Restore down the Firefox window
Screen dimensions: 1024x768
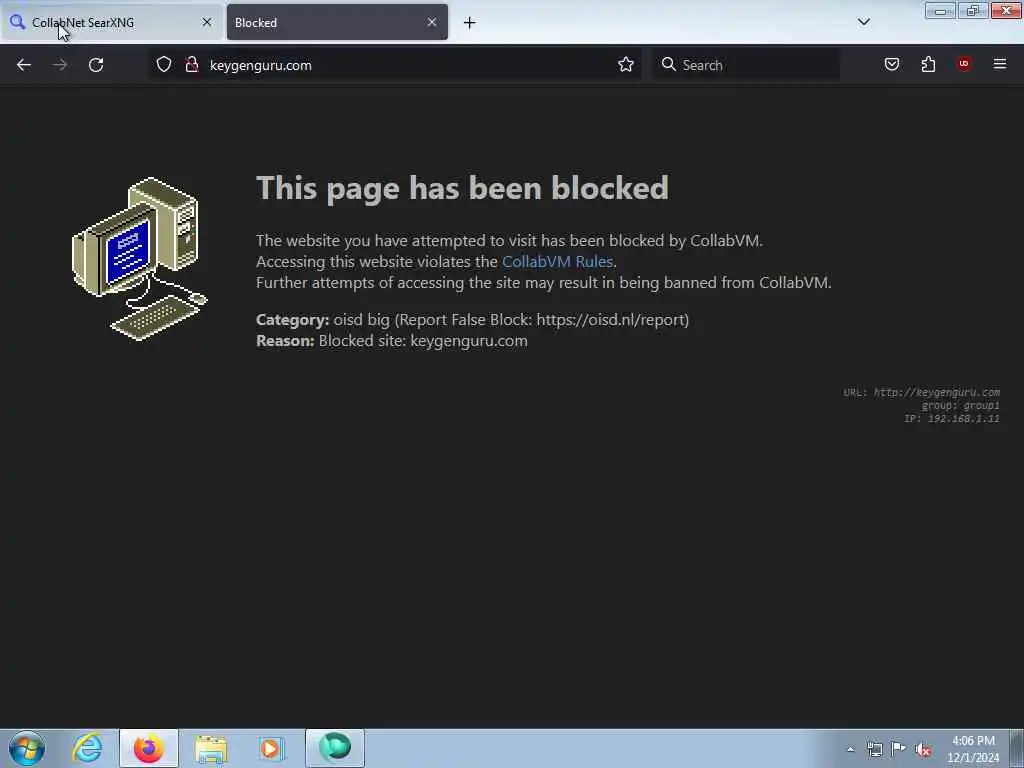tap(973, 11)
